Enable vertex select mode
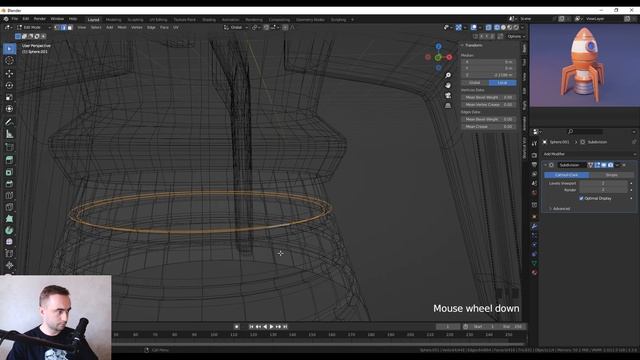640x360 pixels. click(x=57, y=27)
